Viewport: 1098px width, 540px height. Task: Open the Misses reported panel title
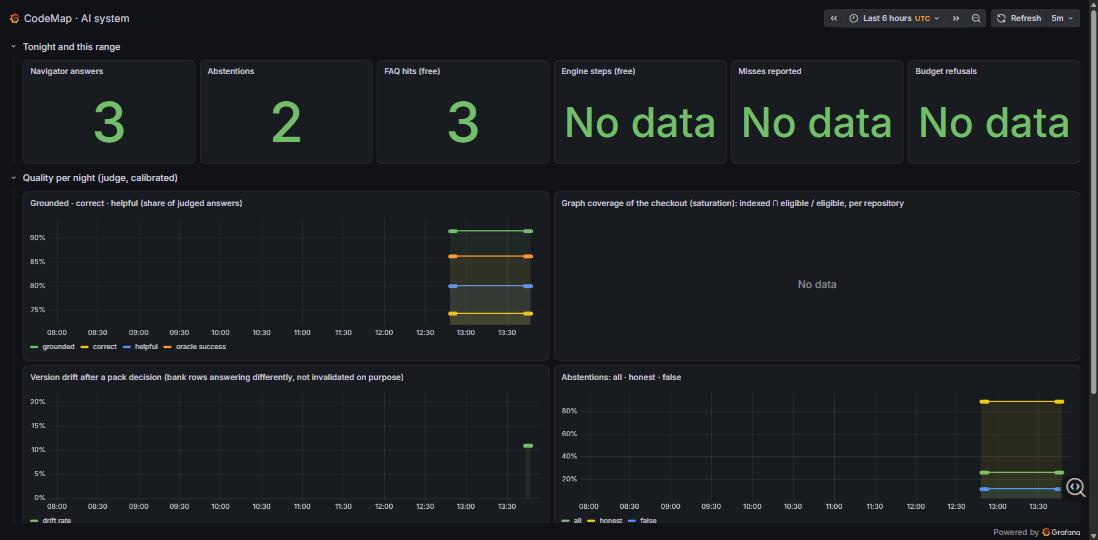point(770,71)
